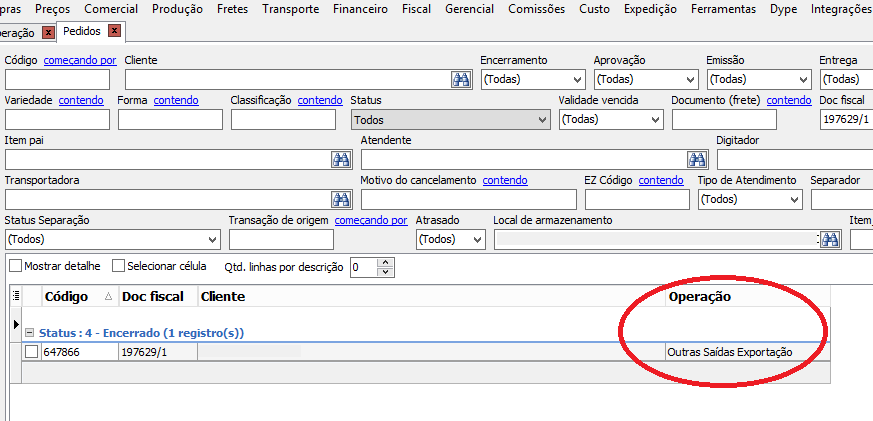Click the Documento (frete) input field

(x=724, y=120)
